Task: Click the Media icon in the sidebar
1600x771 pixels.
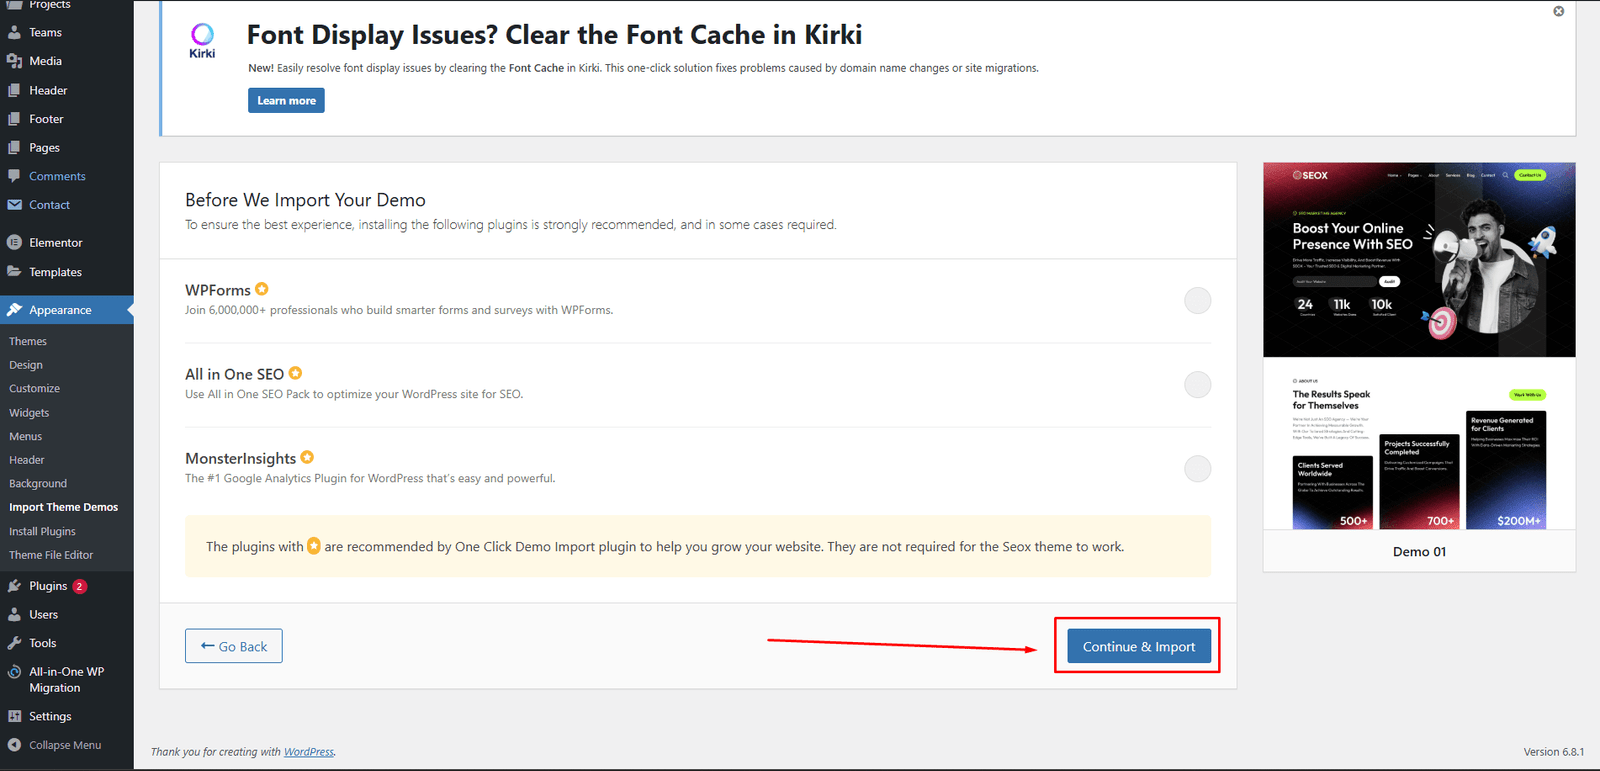Action: coord(14,61)
